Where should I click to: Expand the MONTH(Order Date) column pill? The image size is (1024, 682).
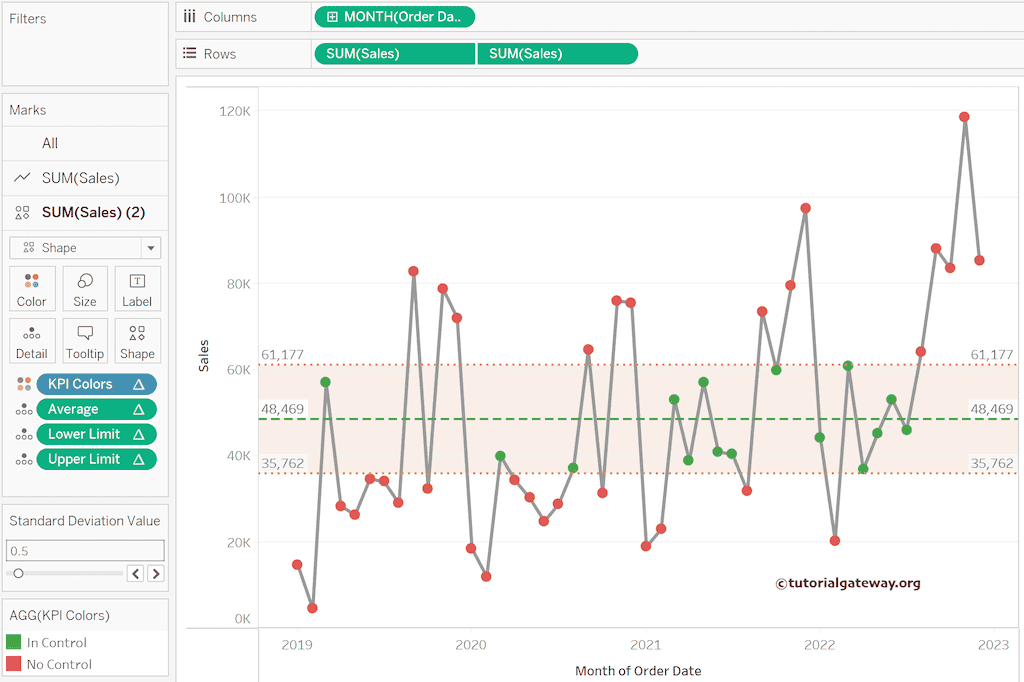click(332, 17)
